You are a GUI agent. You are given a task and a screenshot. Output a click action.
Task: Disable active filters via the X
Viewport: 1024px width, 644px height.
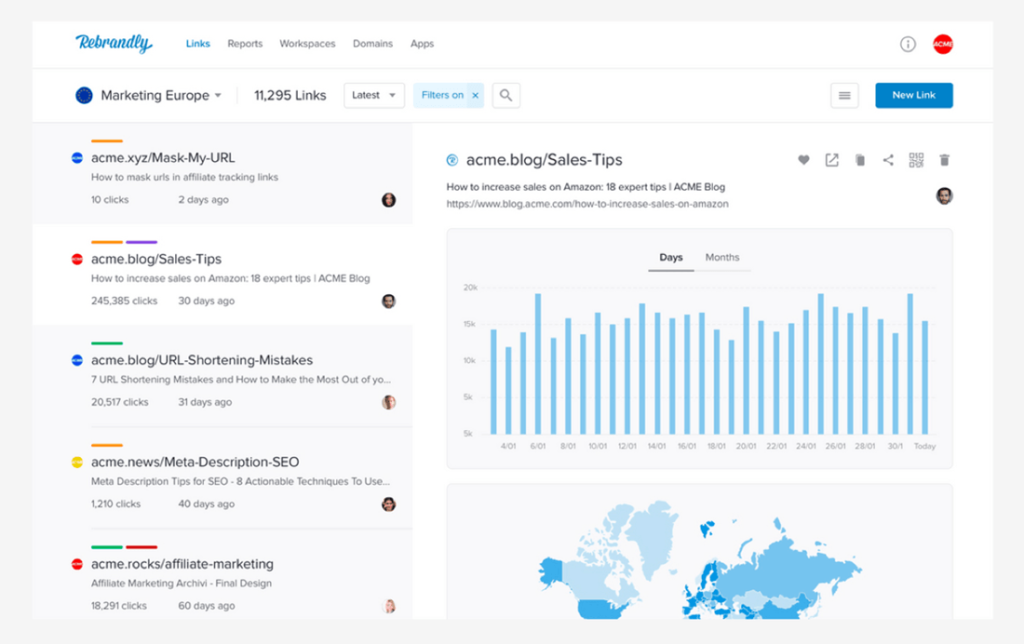click(x=475, y=95)
